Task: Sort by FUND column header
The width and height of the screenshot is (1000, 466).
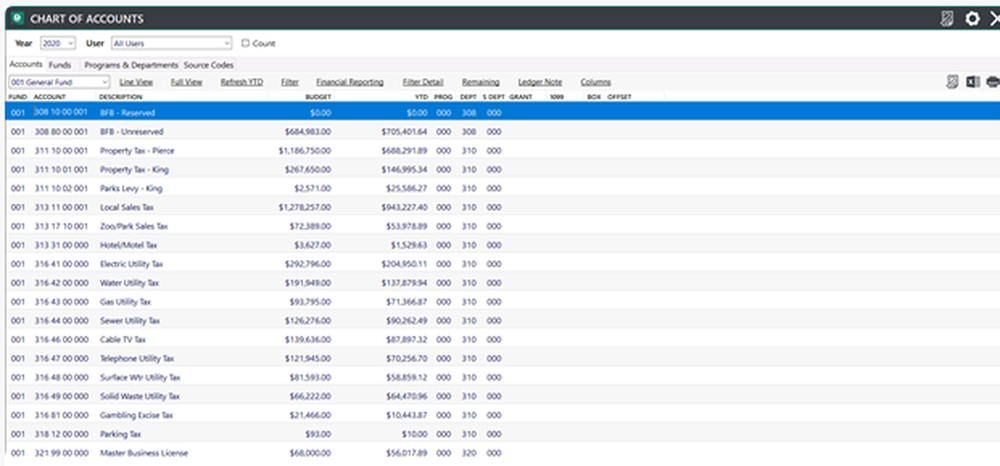Action: (x=18, y=97)
